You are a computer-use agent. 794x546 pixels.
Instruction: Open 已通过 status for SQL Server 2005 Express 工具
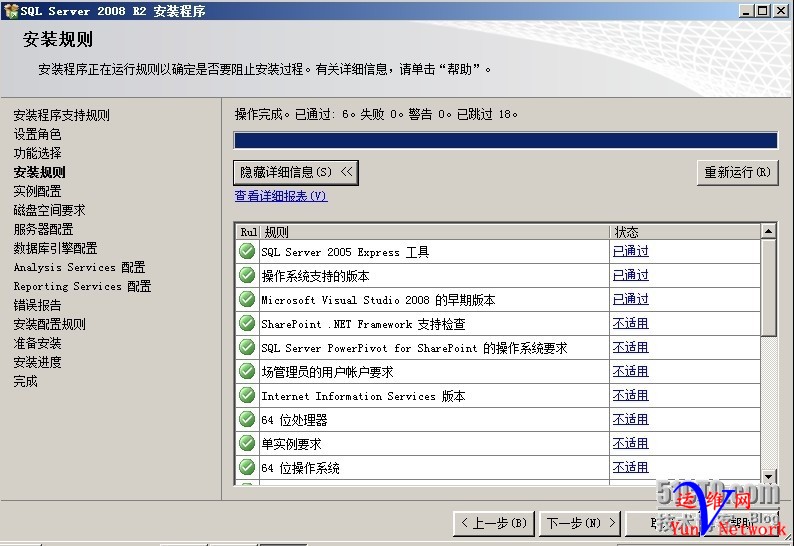pos(630,251)
